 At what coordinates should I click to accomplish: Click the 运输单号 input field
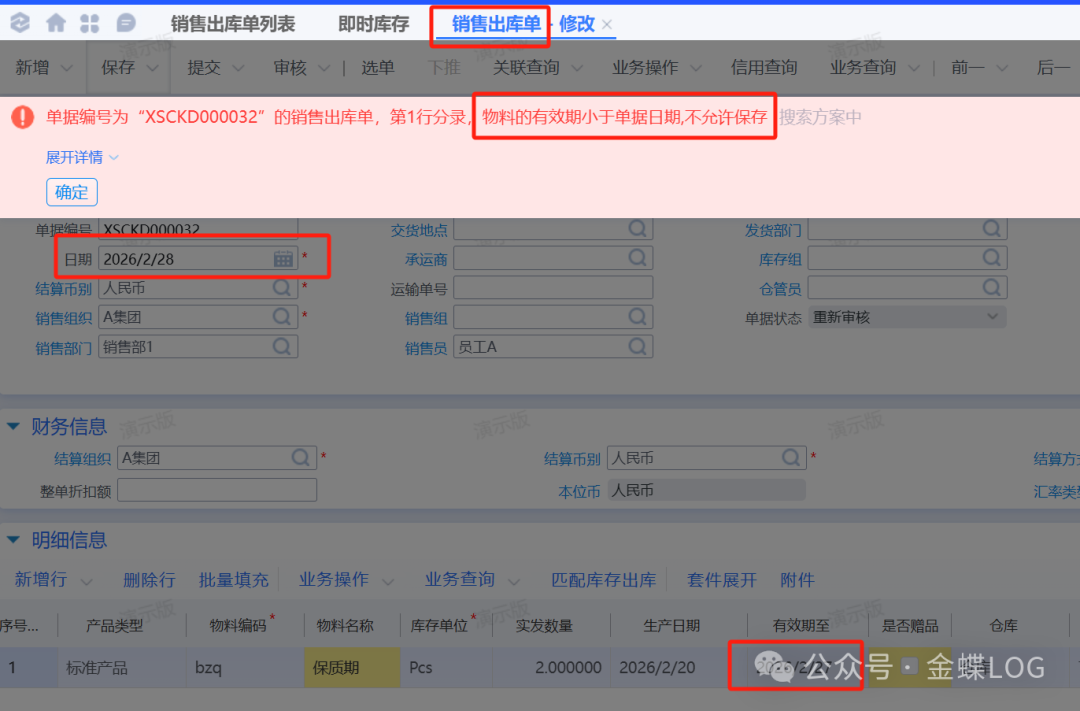pyautogui.click(x=552, y=288)
